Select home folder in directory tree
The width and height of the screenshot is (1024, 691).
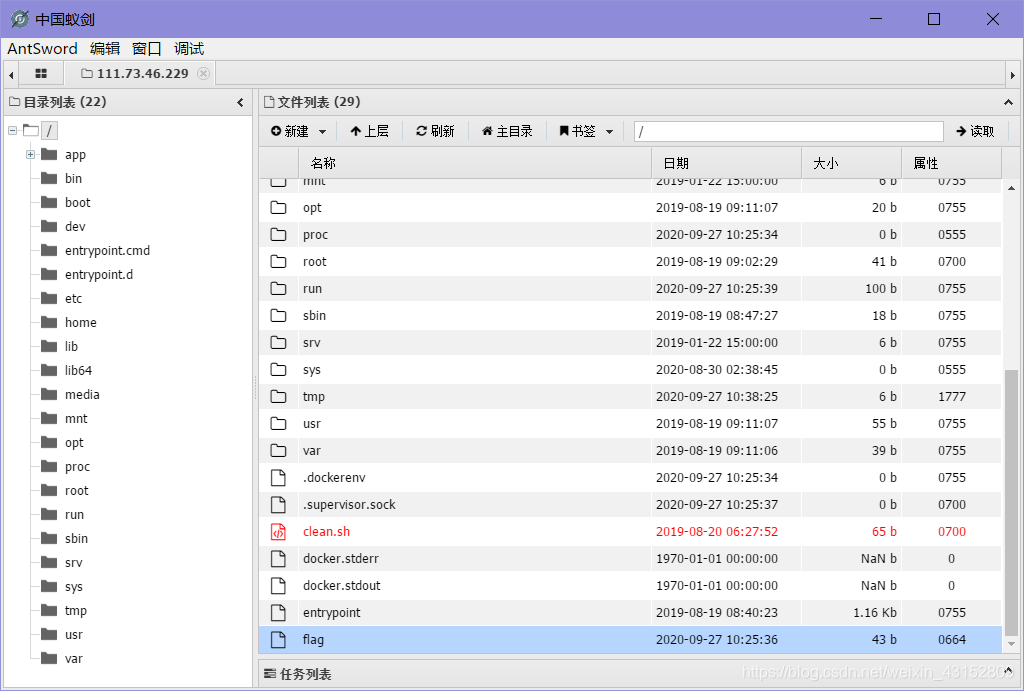point(80,323)
